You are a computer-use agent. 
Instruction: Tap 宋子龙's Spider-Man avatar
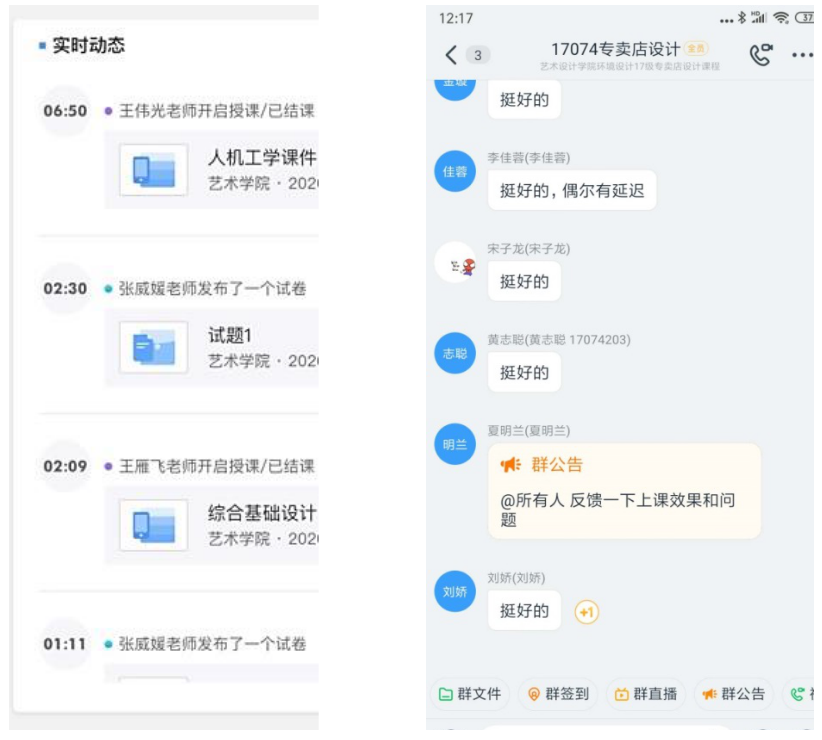click(455, 262)
